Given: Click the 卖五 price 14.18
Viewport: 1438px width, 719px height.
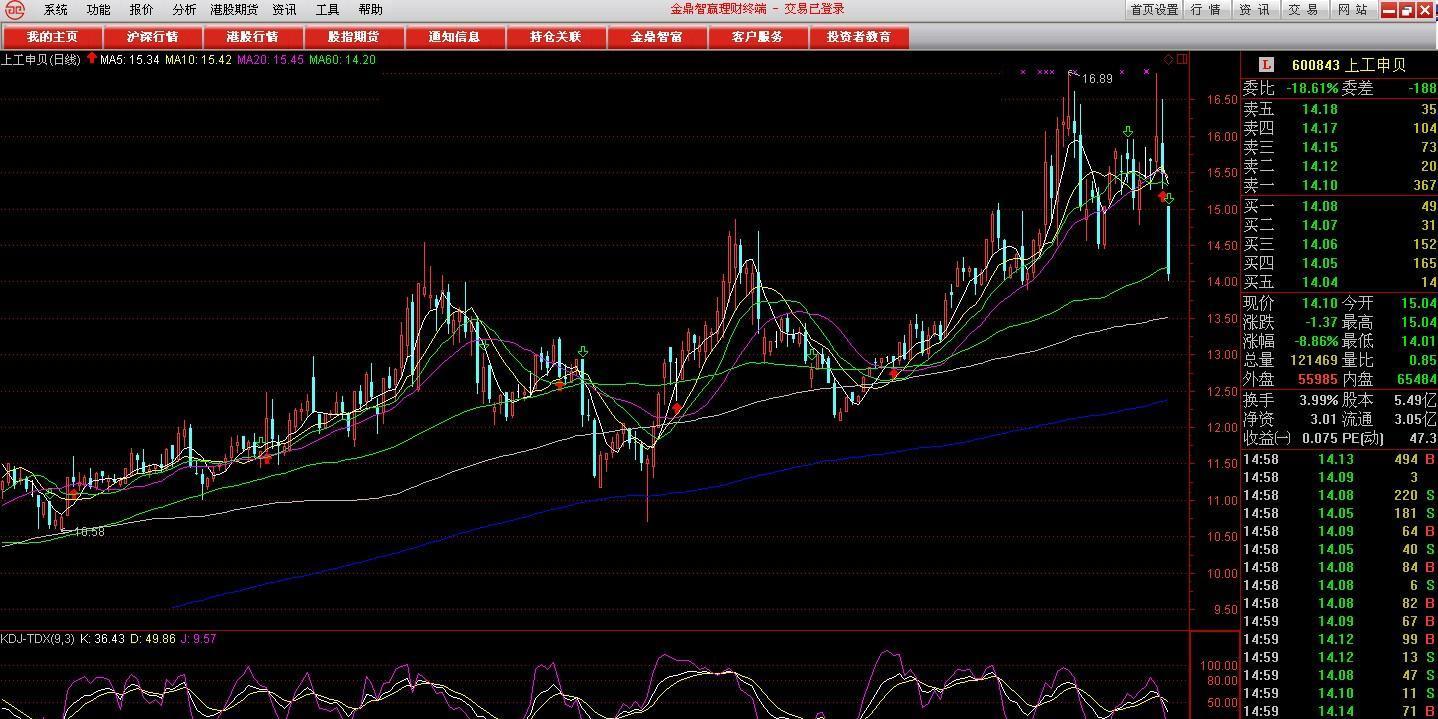Looking at the screenshot, I should click(x=1319, y=109).
